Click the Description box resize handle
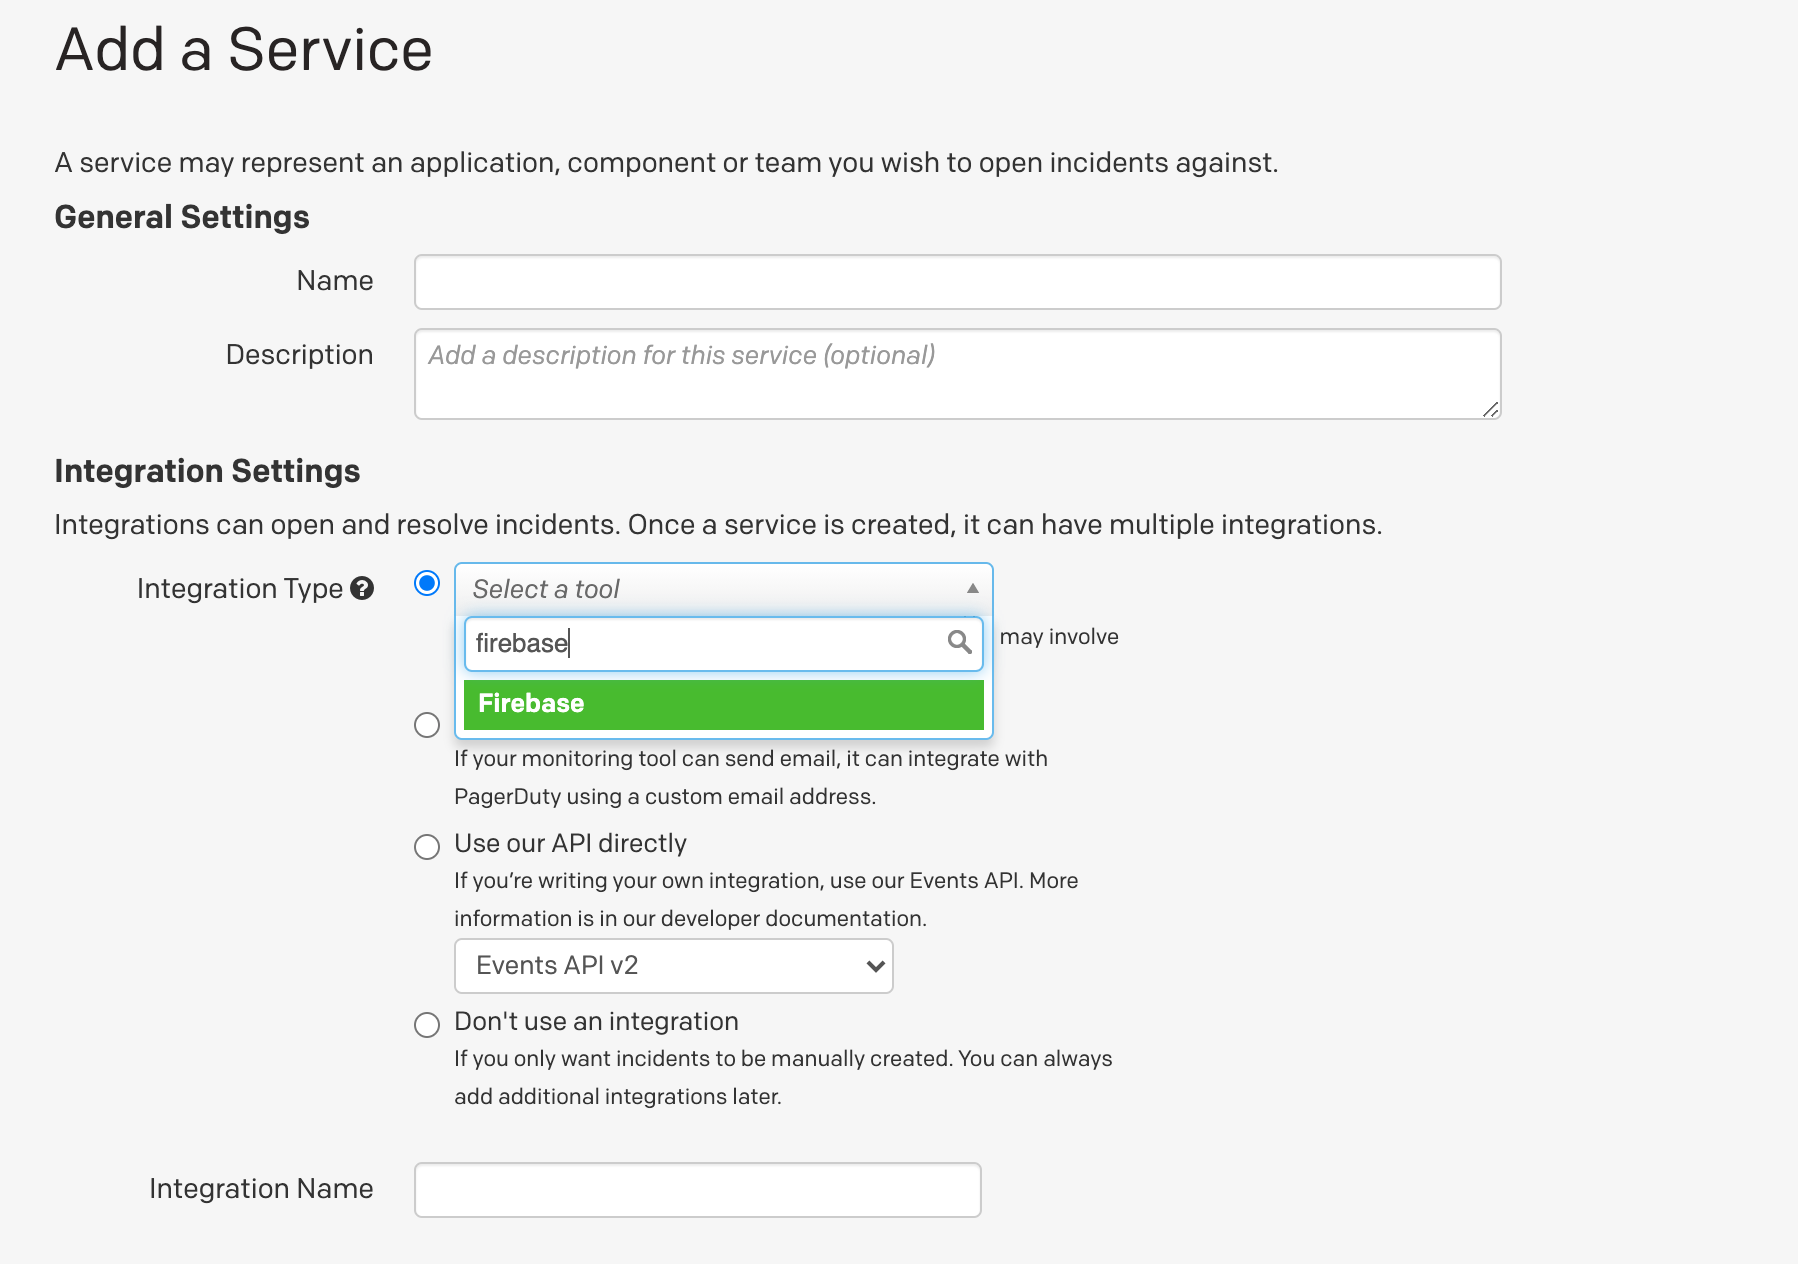Viewport: 1798px width, 1264px height. (x=1490, y=409)
